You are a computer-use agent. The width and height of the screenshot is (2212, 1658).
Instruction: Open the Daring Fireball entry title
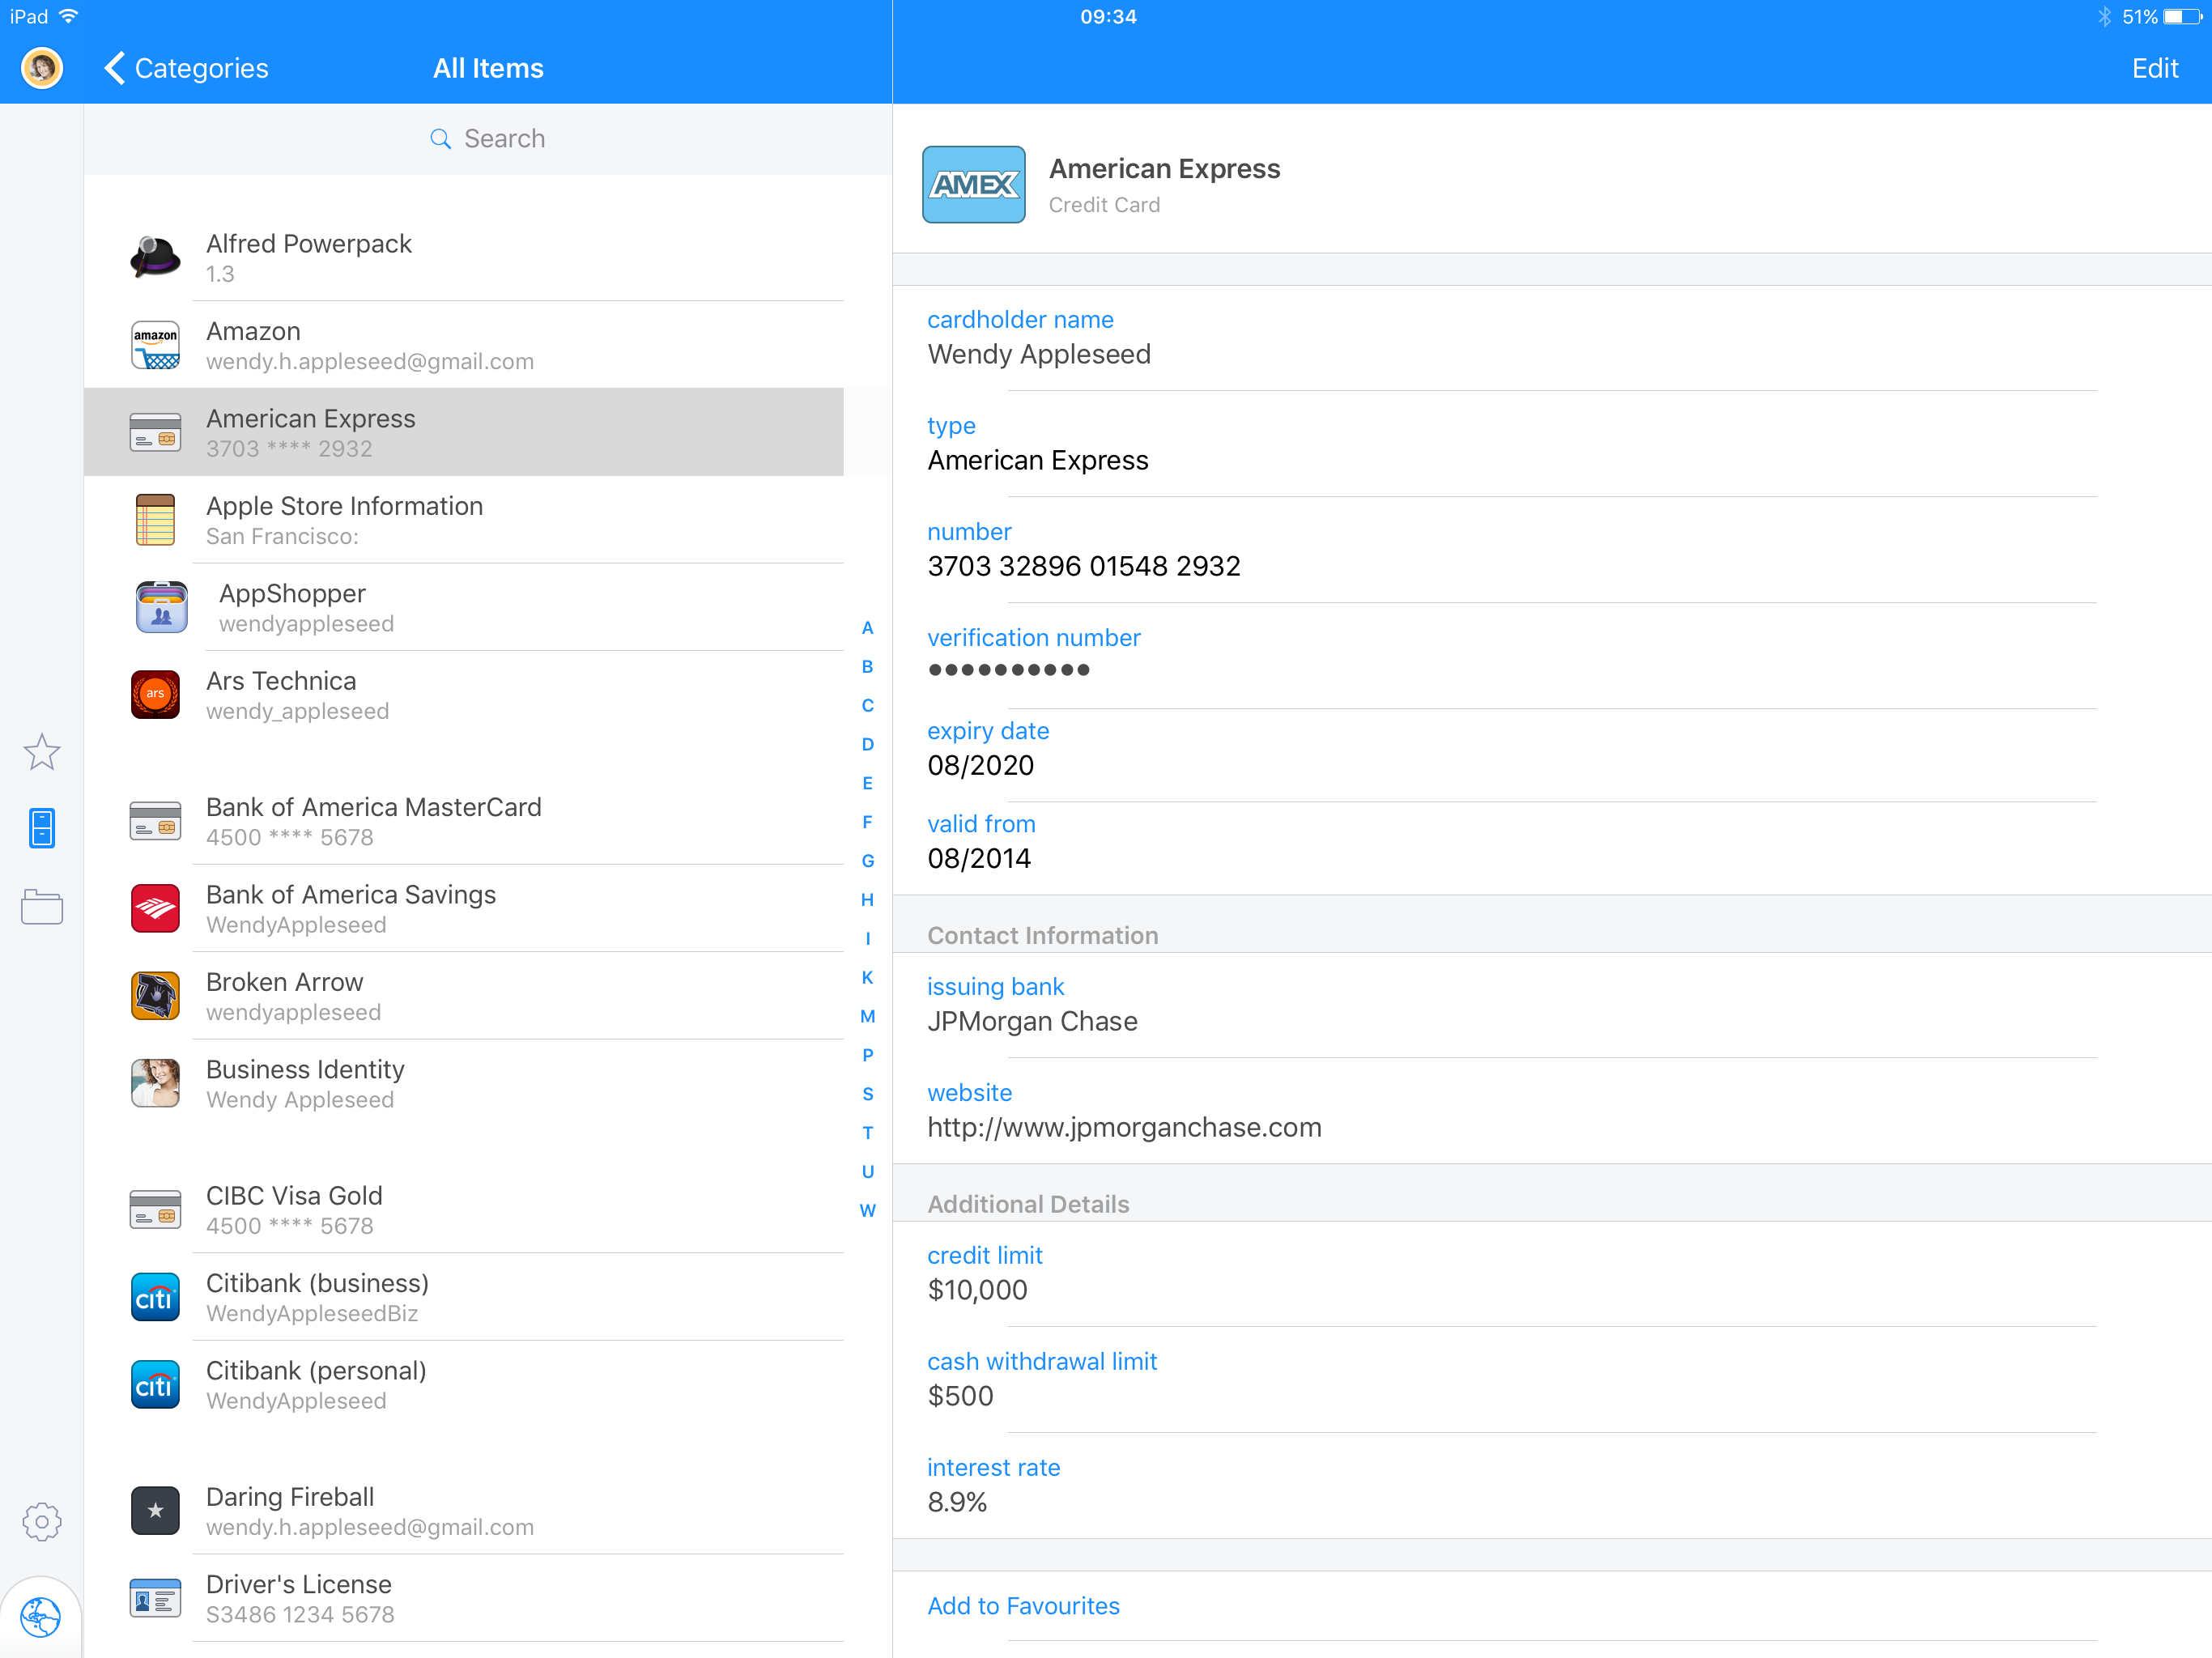[290, 1497]
